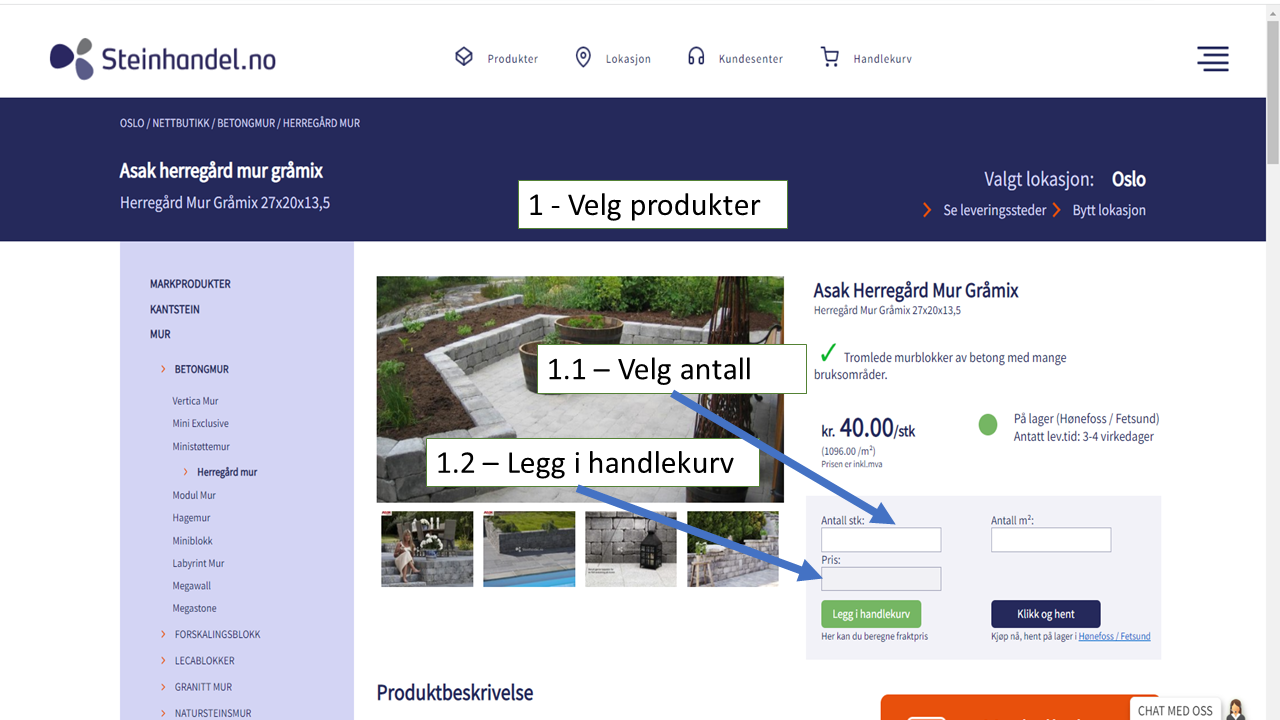This screenshot has width=1280, height=720.
Task: Click the Steinhandel.no logo
Action: [x=163, y=60]
